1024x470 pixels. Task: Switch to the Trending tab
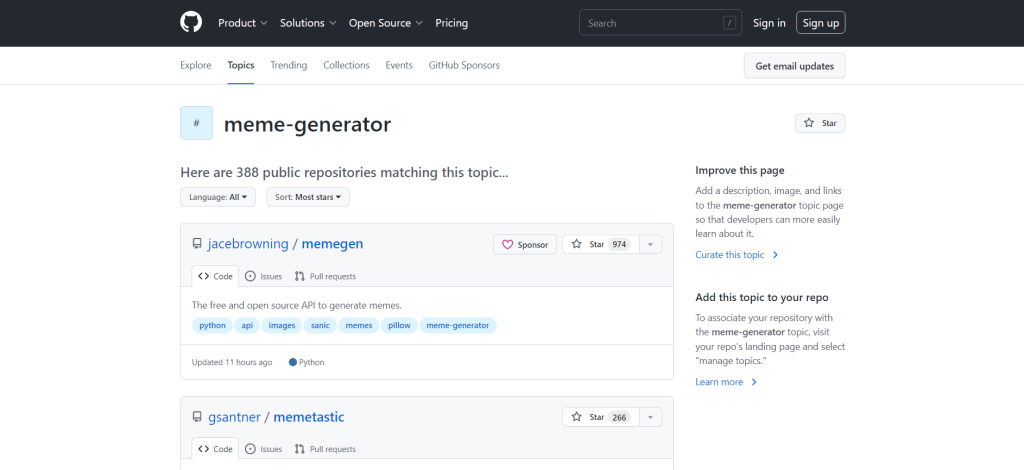pyautogui.click(x=289, y=65)
